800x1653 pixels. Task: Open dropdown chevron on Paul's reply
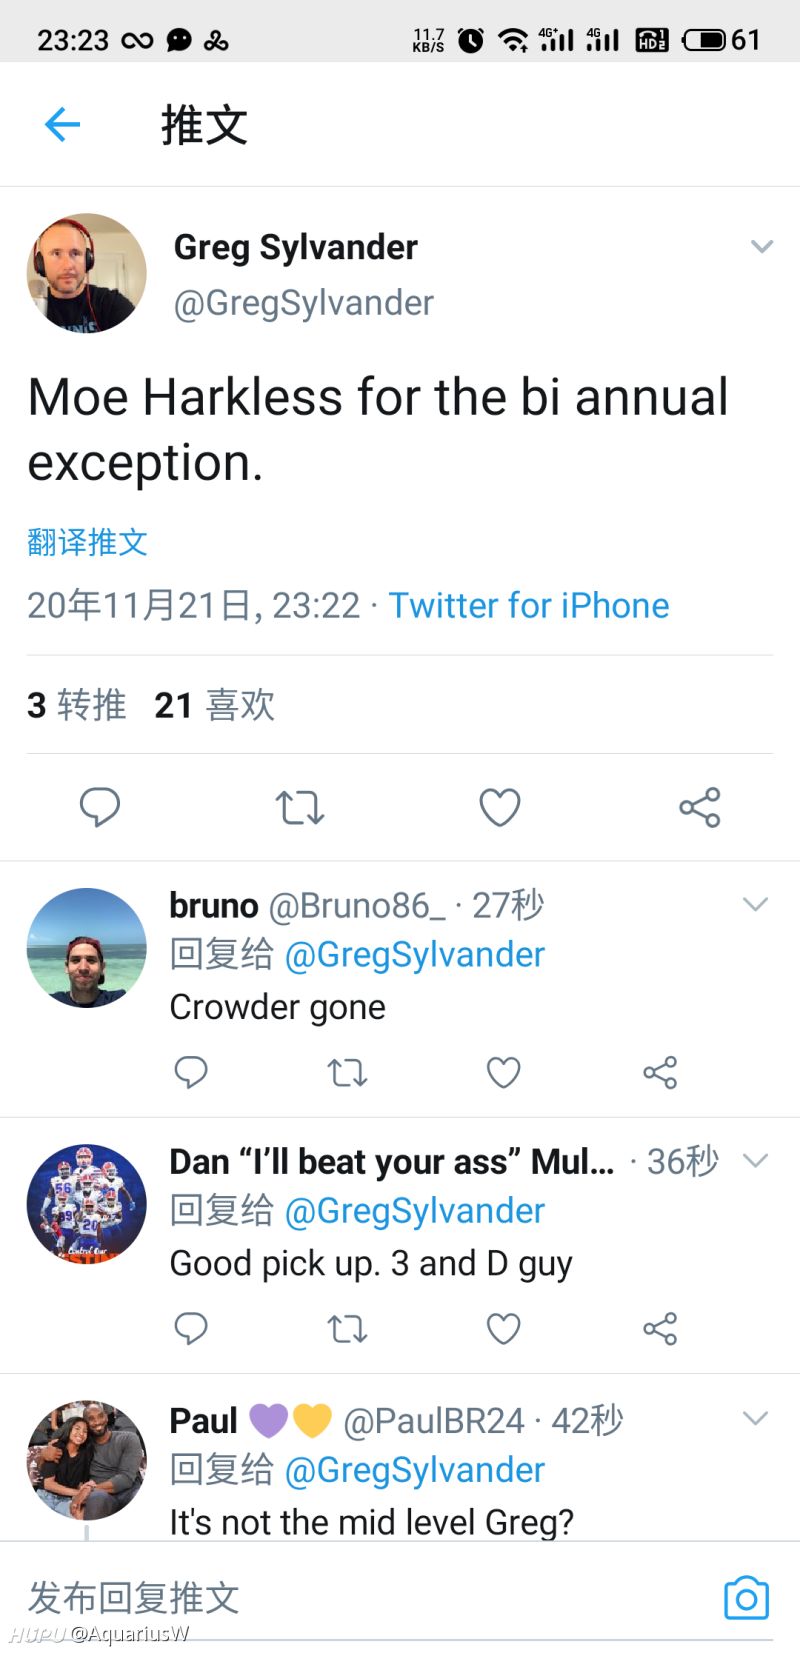756,1419
